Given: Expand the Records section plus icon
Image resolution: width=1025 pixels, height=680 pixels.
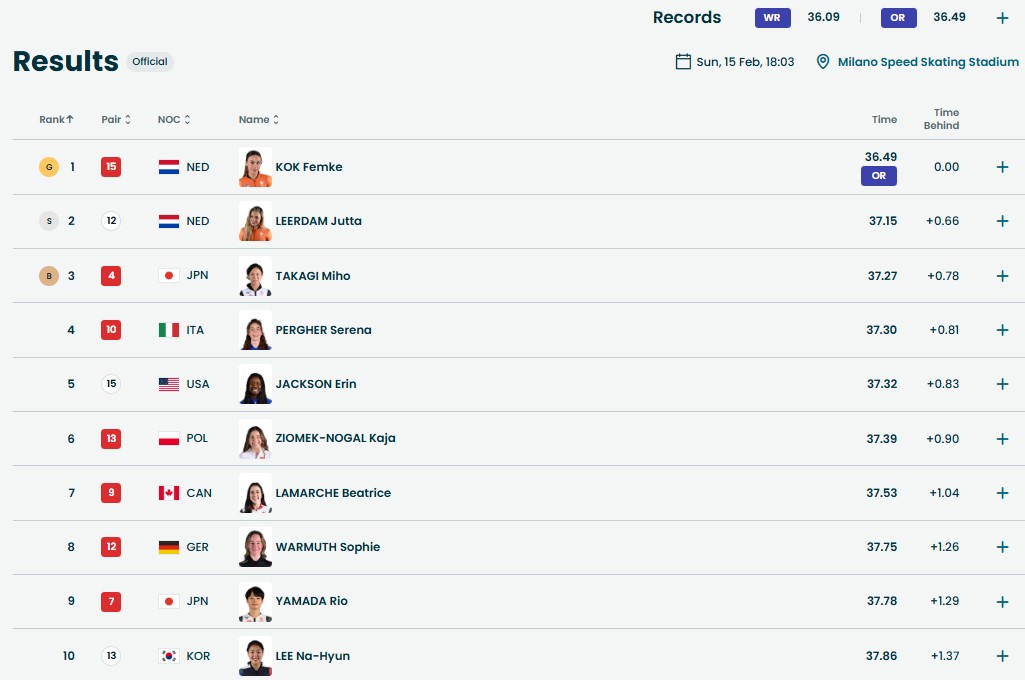Looking at the screenshot, I should (1002, 18).
